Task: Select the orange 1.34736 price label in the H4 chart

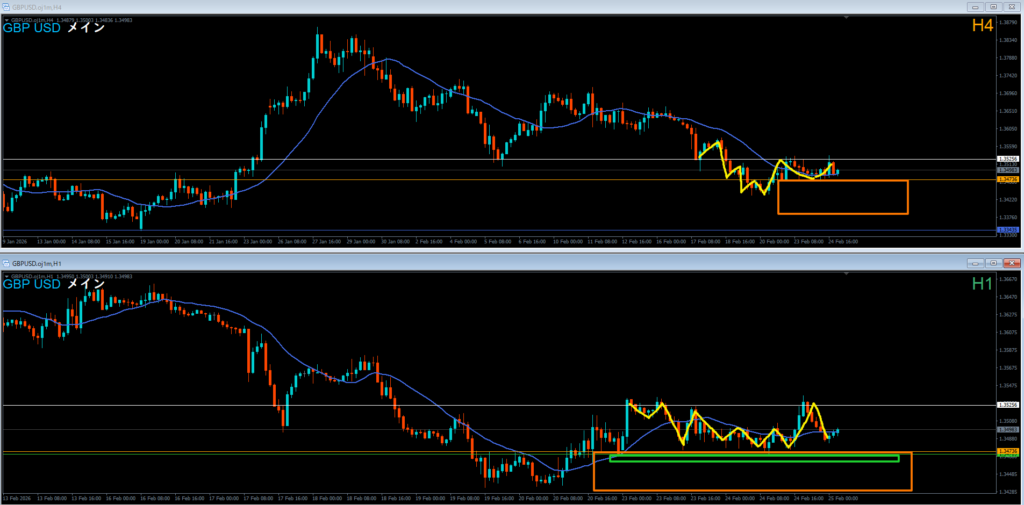Action: pyautogui.click(x=1006, y=178)
